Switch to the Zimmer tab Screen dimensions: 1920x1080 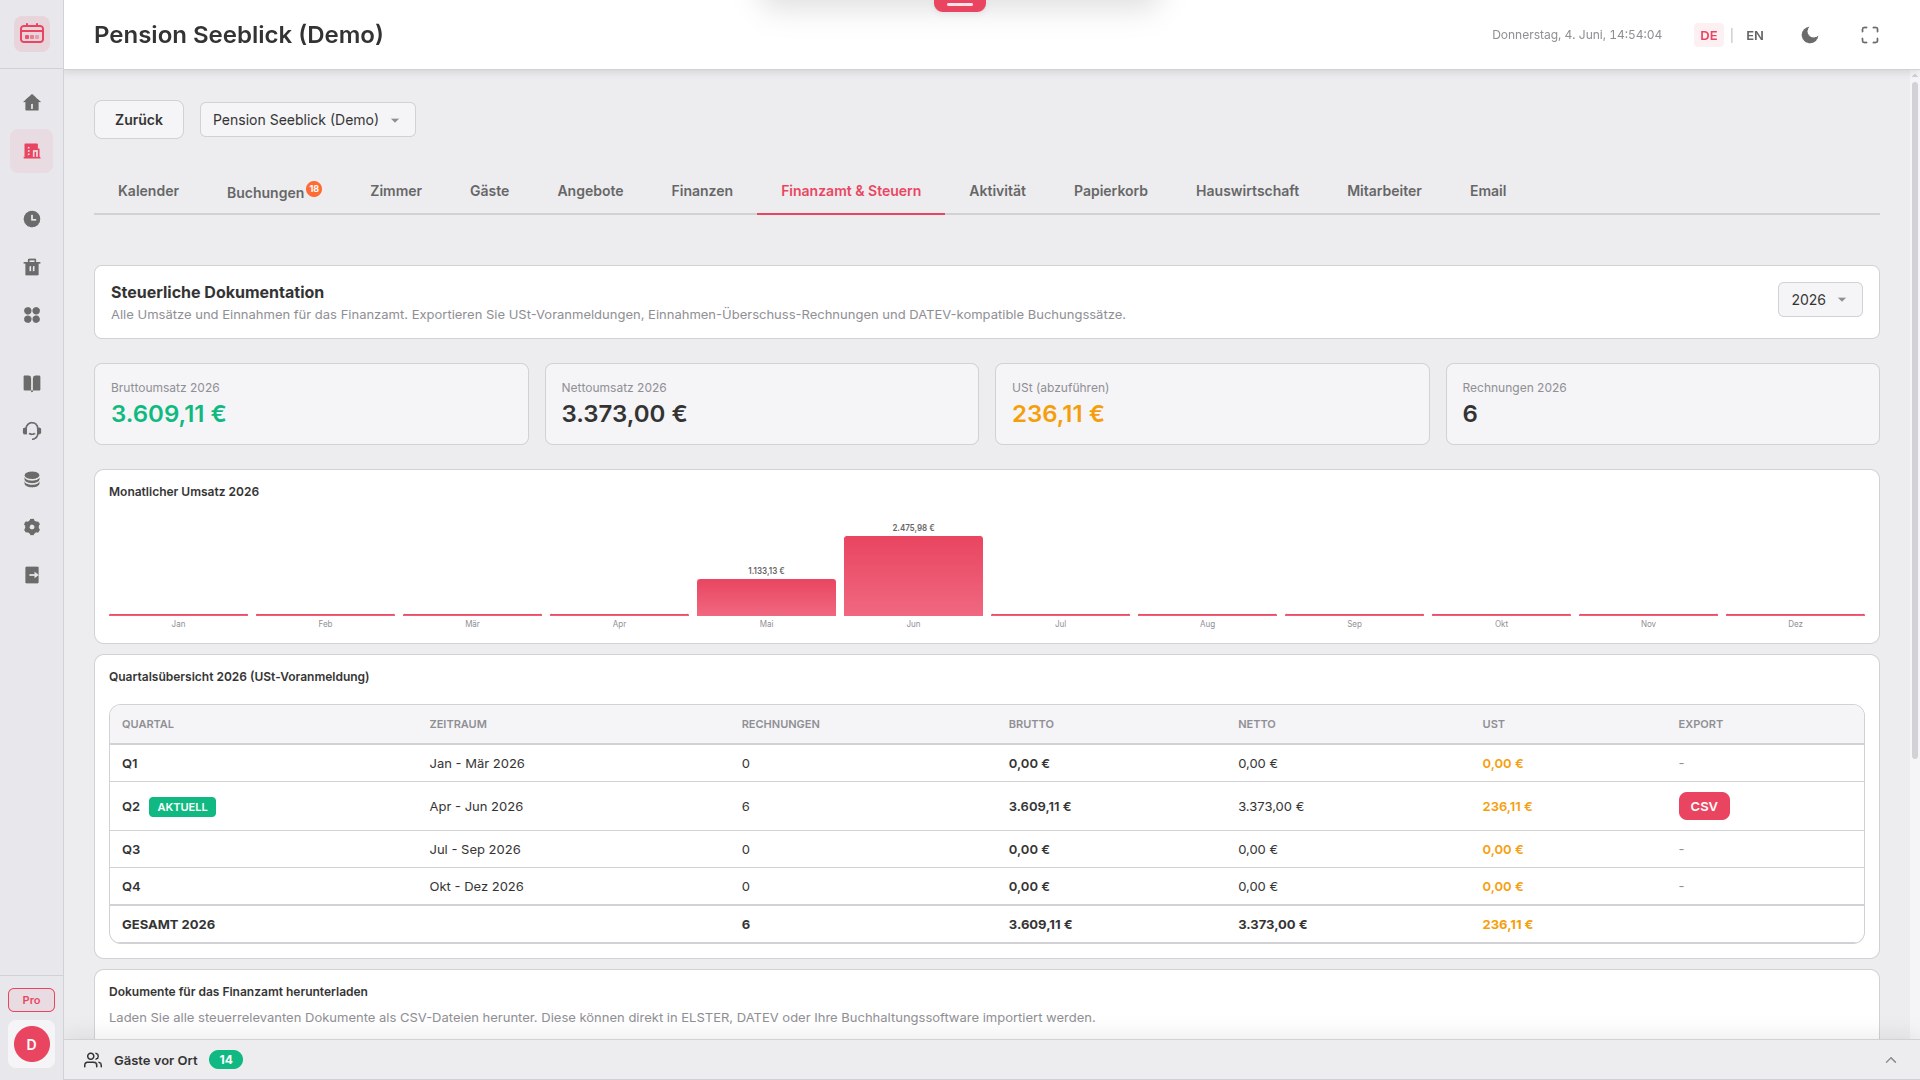[x=396, y=191]
